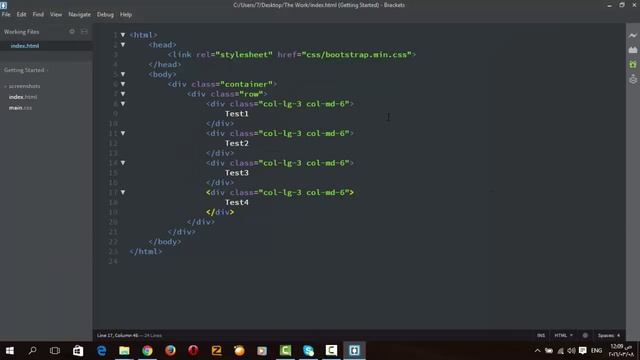This screenshot has height=360, width=640.
Task: Open the Edit menu
Action: 21,14
